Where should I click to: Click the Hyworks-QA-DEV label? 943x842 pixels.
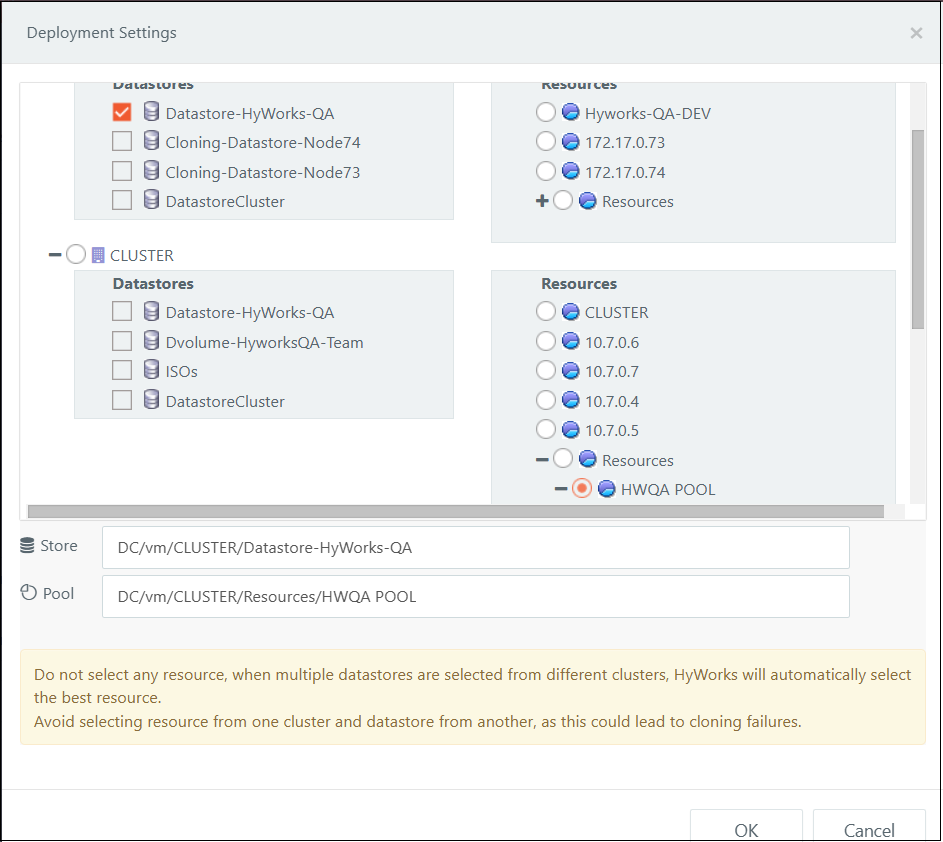648,113
